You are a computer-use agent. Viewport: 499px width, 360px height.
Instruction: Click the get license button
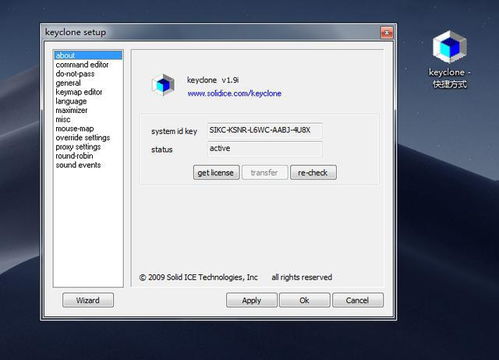pos(216,173)
